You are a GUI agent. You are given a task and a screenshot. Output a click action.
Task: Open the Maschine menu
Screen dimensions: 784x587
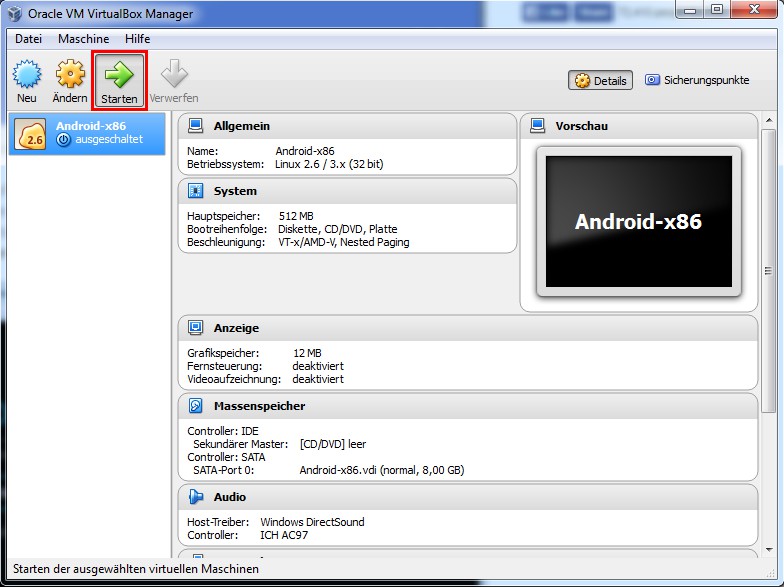(83, 38)
